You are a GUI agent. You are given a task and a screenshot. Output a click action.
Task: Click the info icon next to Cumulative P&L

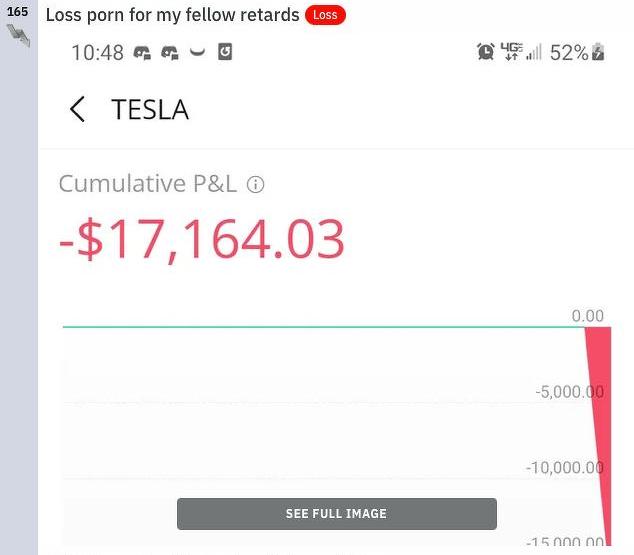[x=256, y=184]
